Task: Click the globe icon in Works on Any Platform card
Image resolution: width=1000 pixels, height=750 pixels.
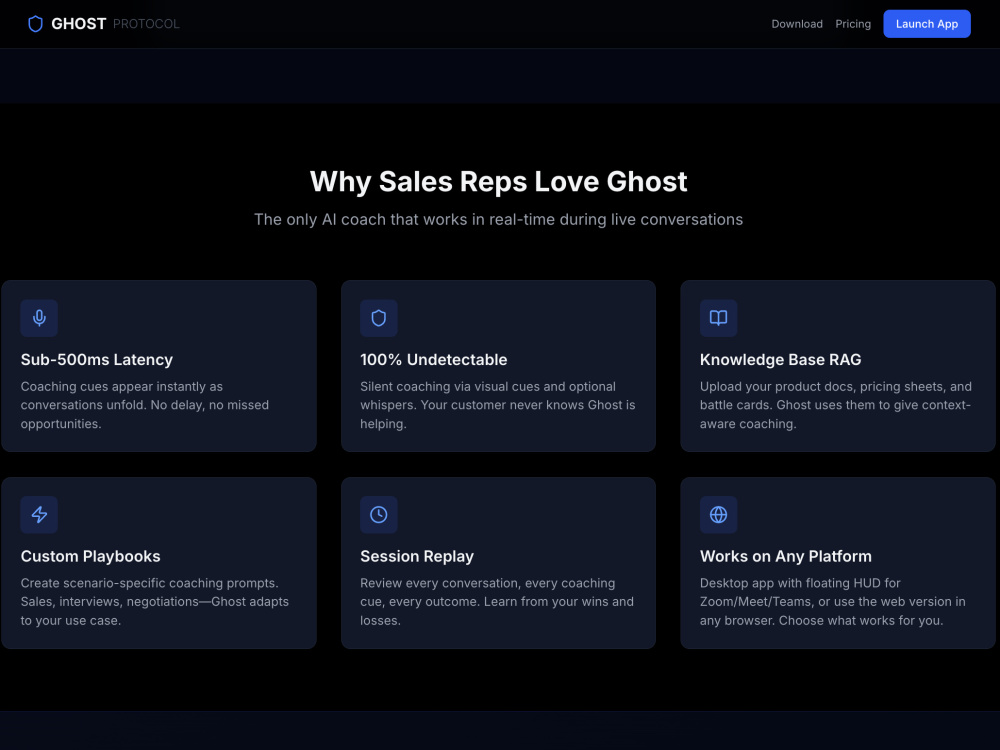Action: click(719, 515)
